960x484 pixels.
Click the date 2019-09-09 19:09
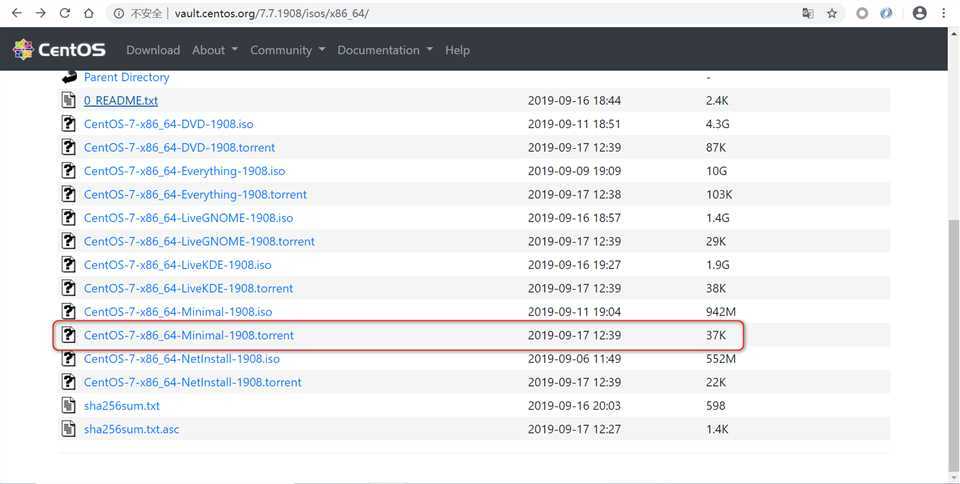(574, 171)
